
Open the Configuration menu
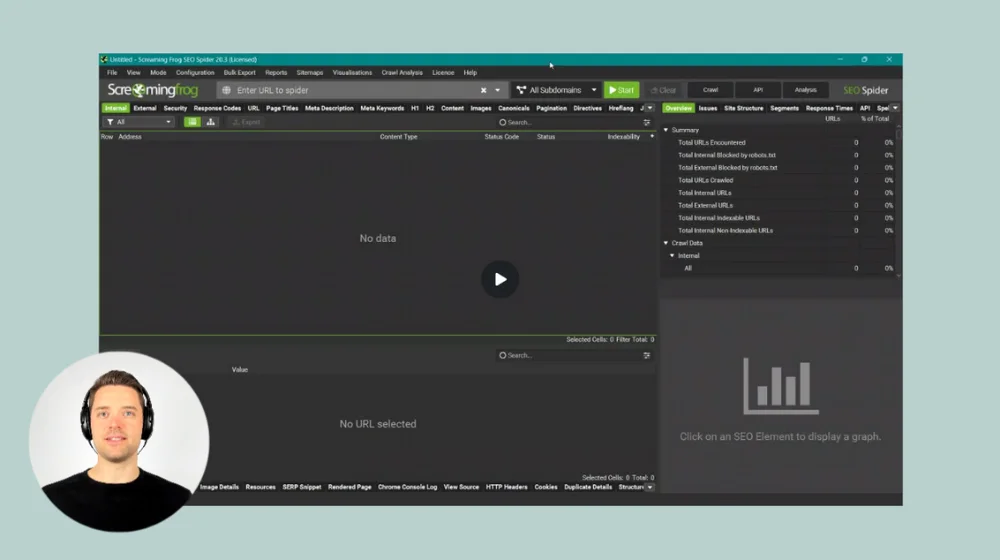[x=195, y=73]
